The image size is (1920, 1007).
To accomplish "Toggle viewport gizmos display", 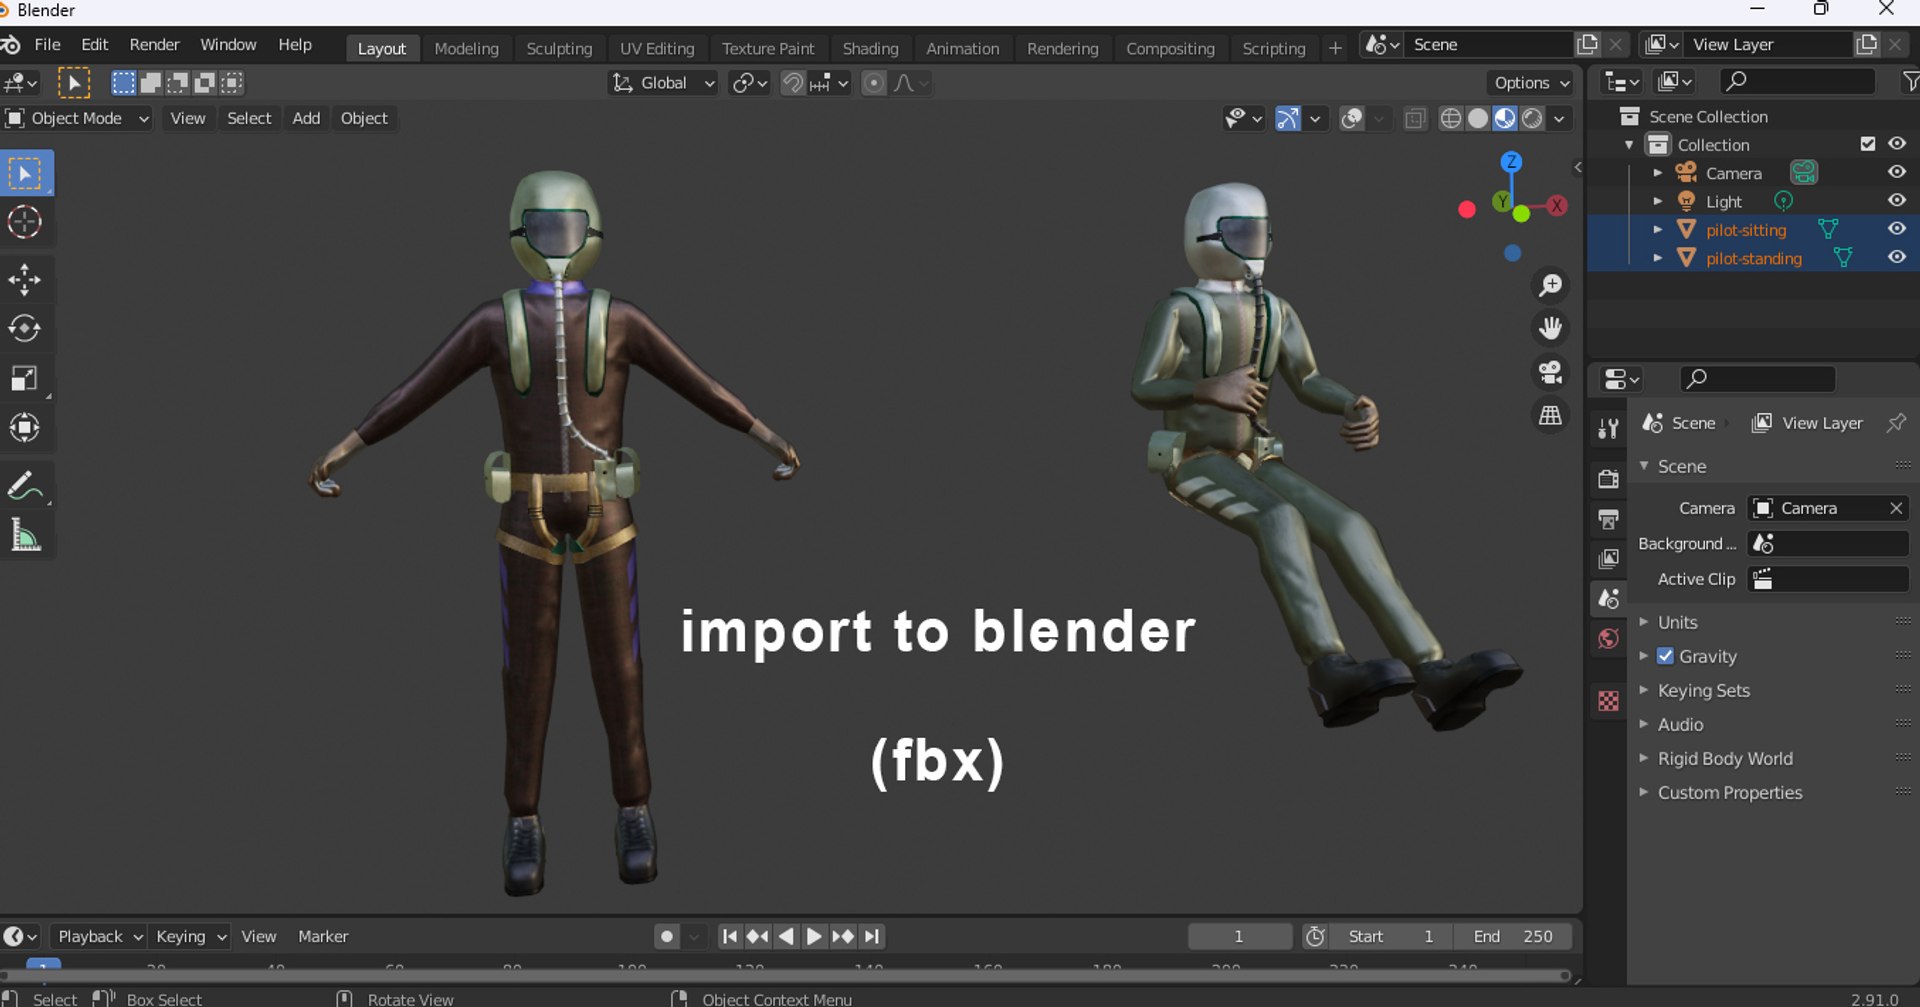I will tap(1288, 119).
